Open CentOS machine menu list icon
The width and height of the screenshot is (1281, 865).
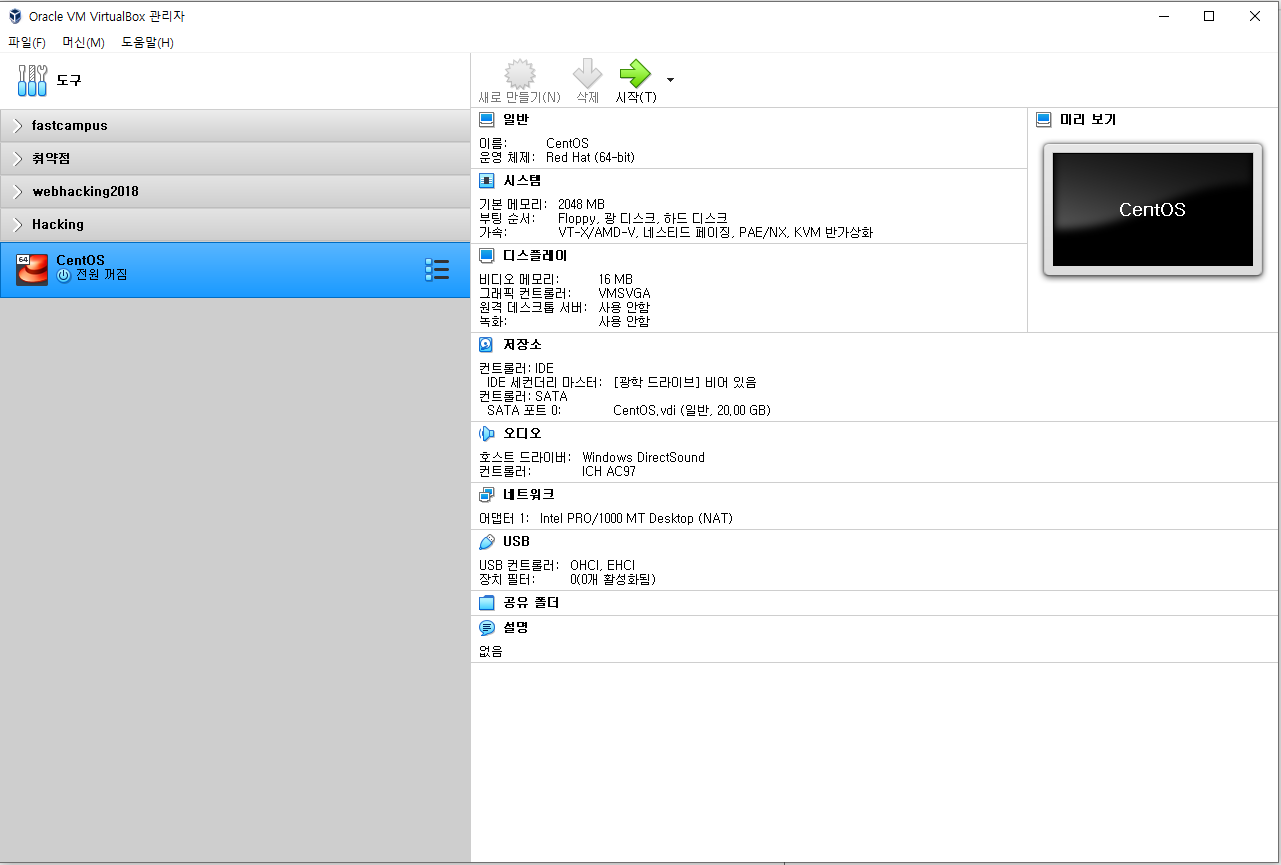pos(437,270)
